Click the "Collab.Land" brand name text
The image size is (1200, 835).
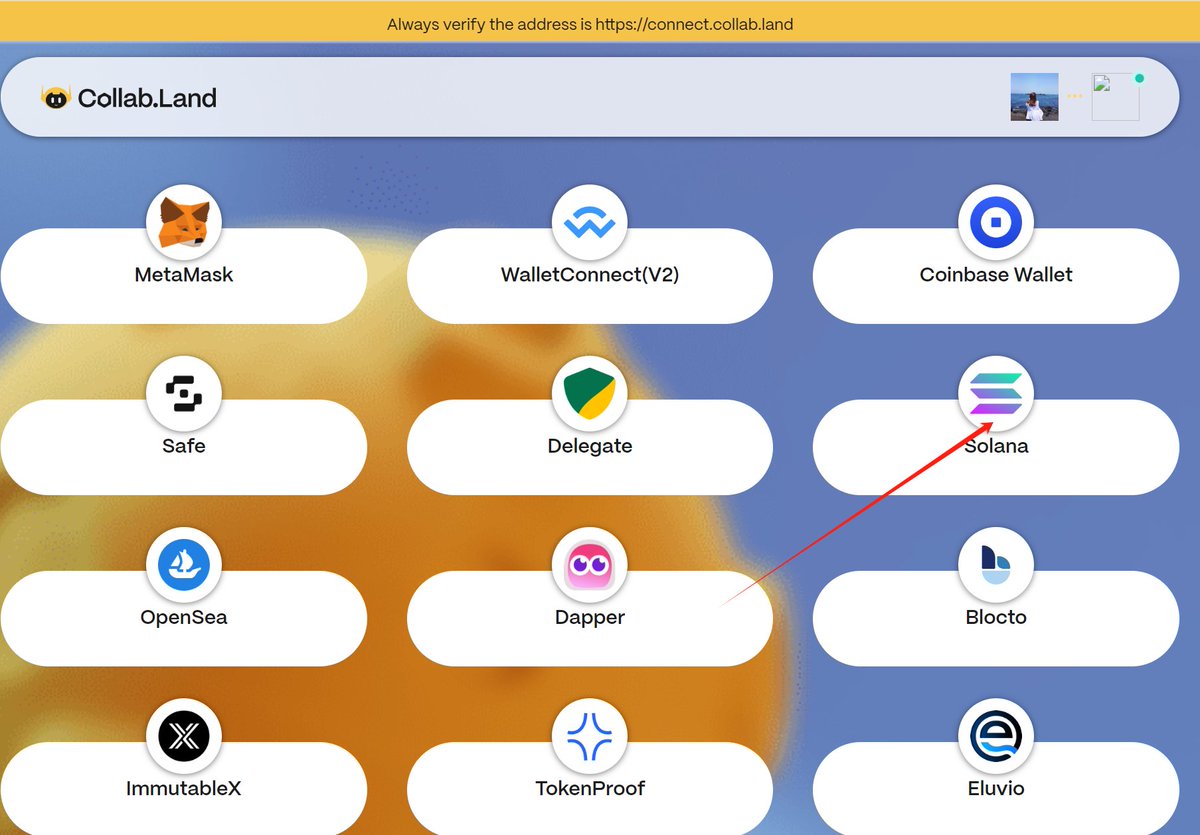click(x=147, y=98)
